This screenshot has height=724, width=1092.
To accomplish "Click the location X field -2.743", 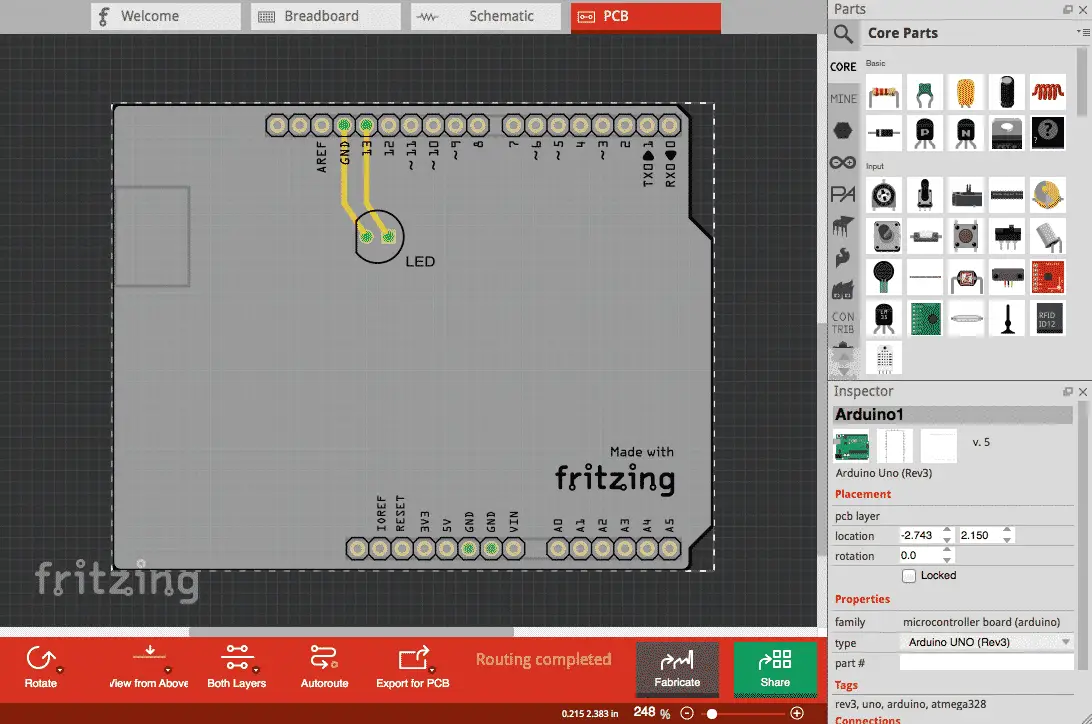I will [x=919, y=535].
